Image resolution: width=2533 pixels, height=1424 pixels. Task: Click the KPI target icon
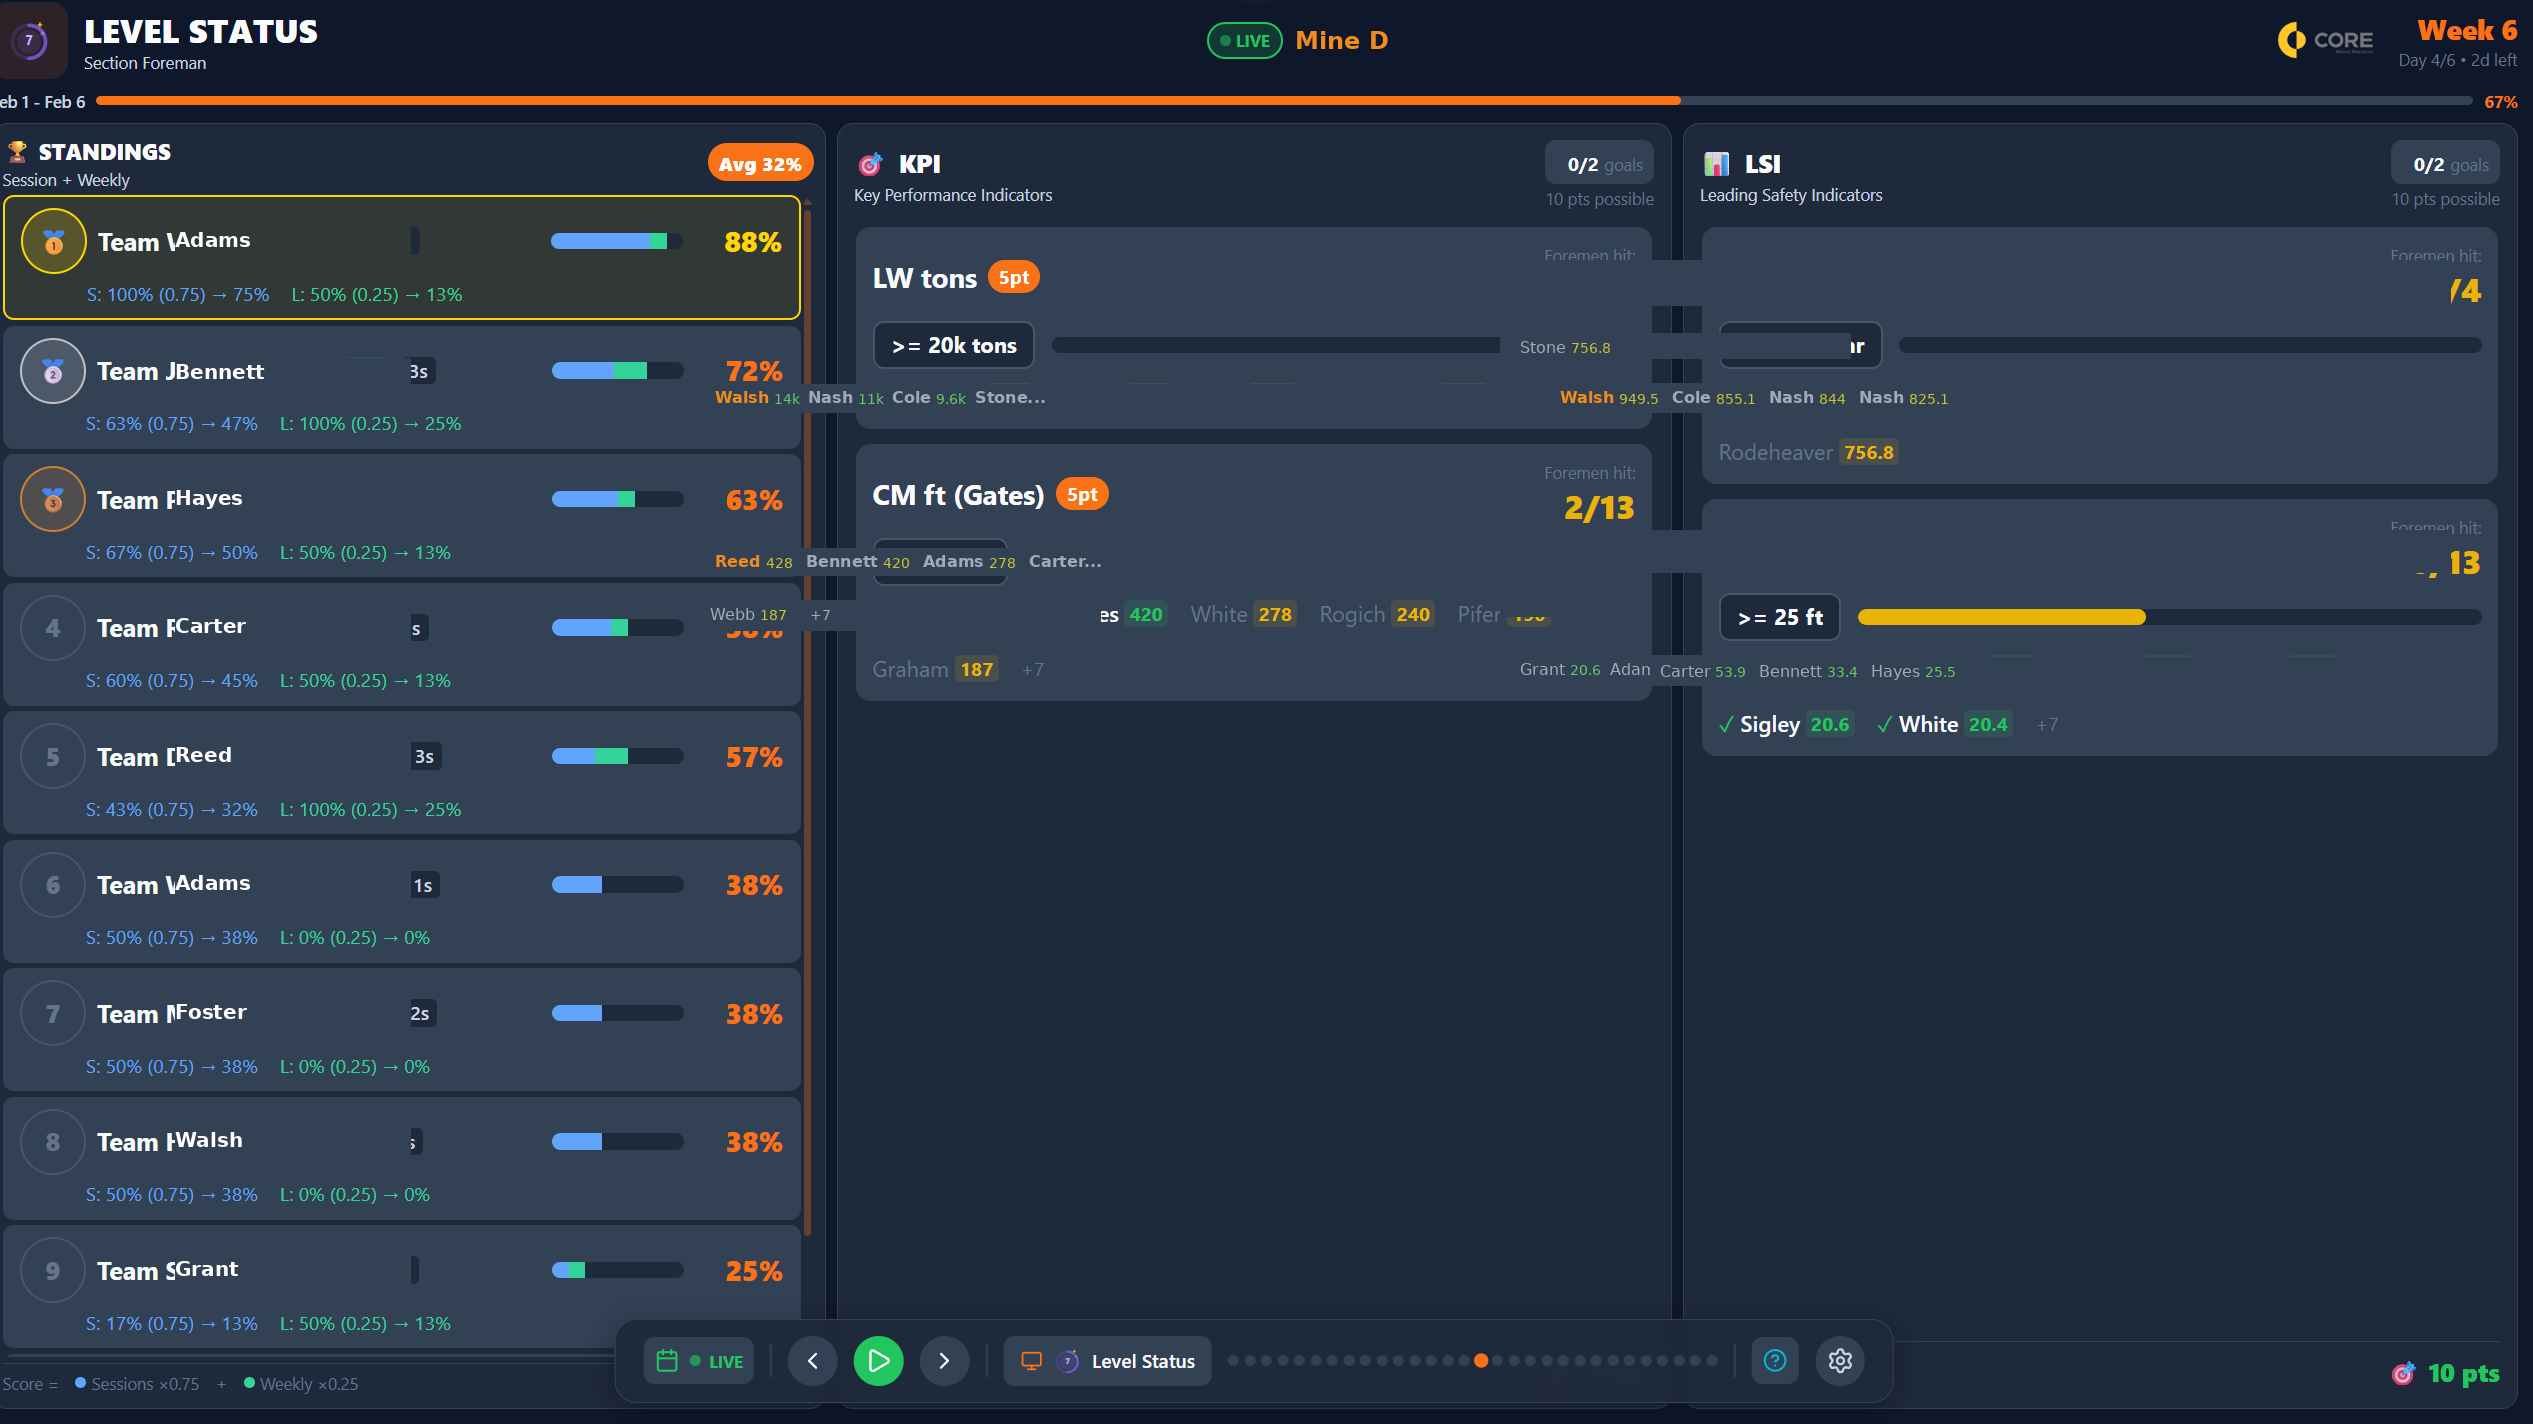coord(872,163)
